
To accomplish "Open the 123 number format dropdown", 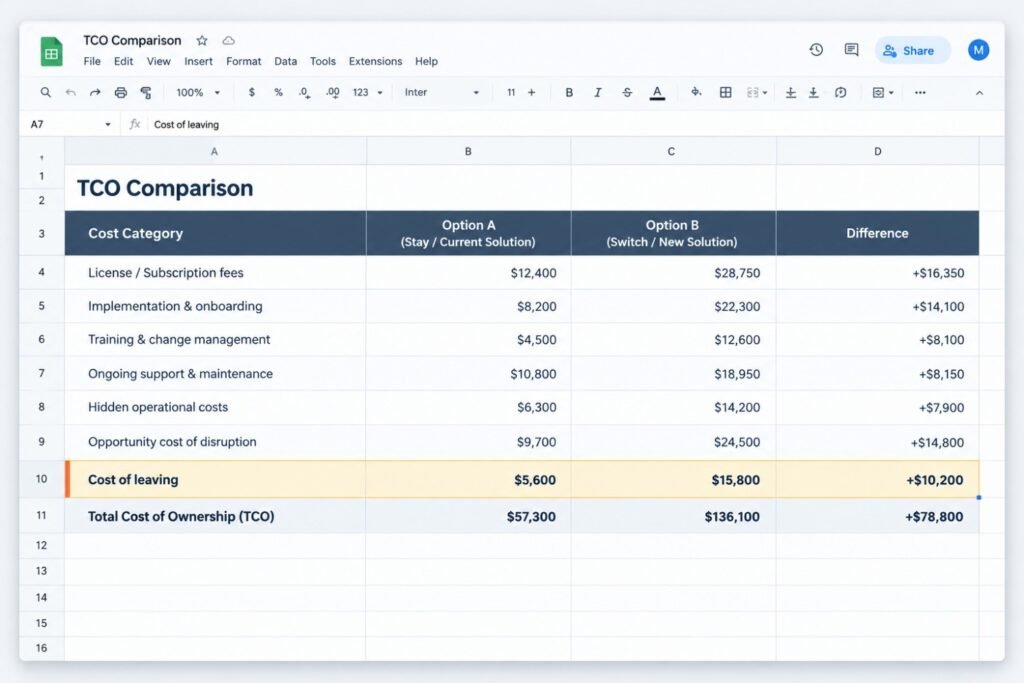I will tap(367, 93).
